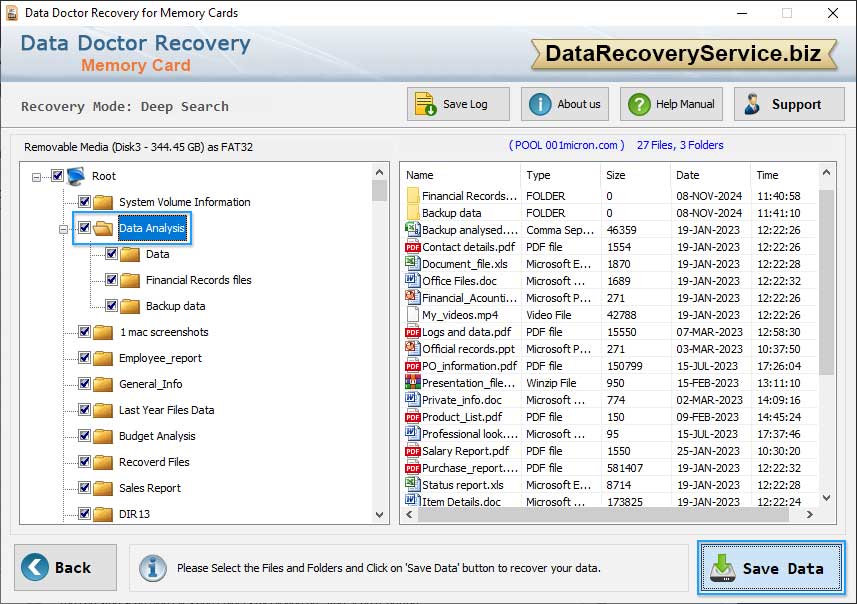Click the Winzip icon of Presentation_file
The image size is (857, 604).
413,382
